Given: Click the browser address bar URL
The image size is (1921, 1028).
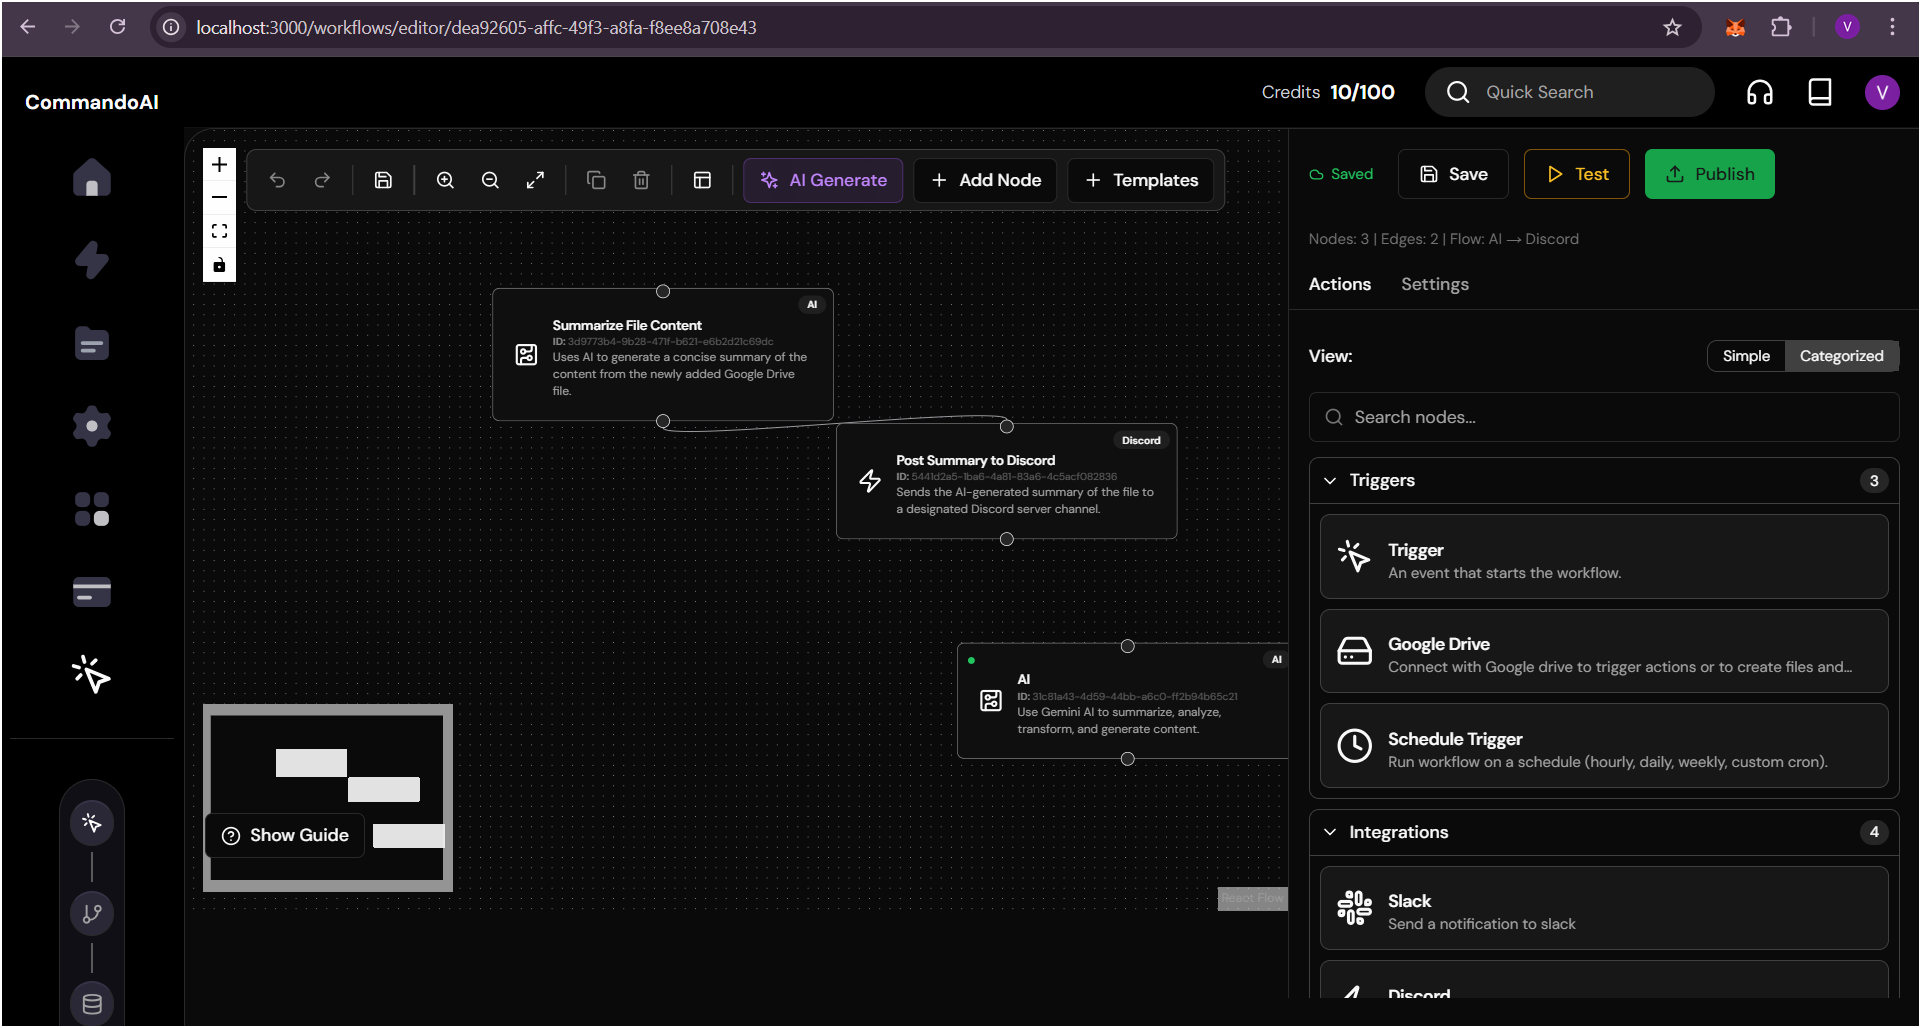Looking at the screenshot, I should (x=476, y=27).
